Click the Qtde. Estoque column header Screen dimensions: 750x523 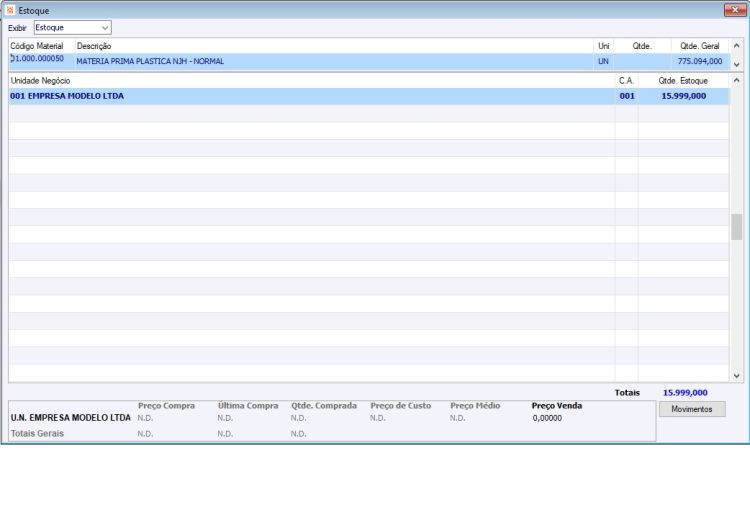[x=683, y=81]
